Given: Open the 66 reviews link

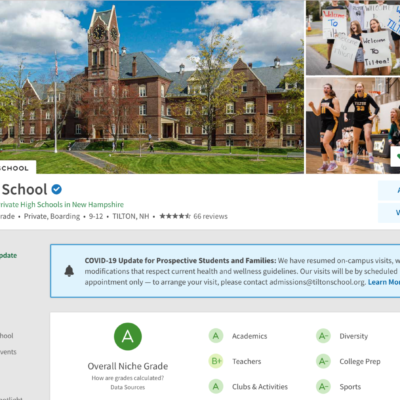Looking at the screenshot, I should pos(210,216).
